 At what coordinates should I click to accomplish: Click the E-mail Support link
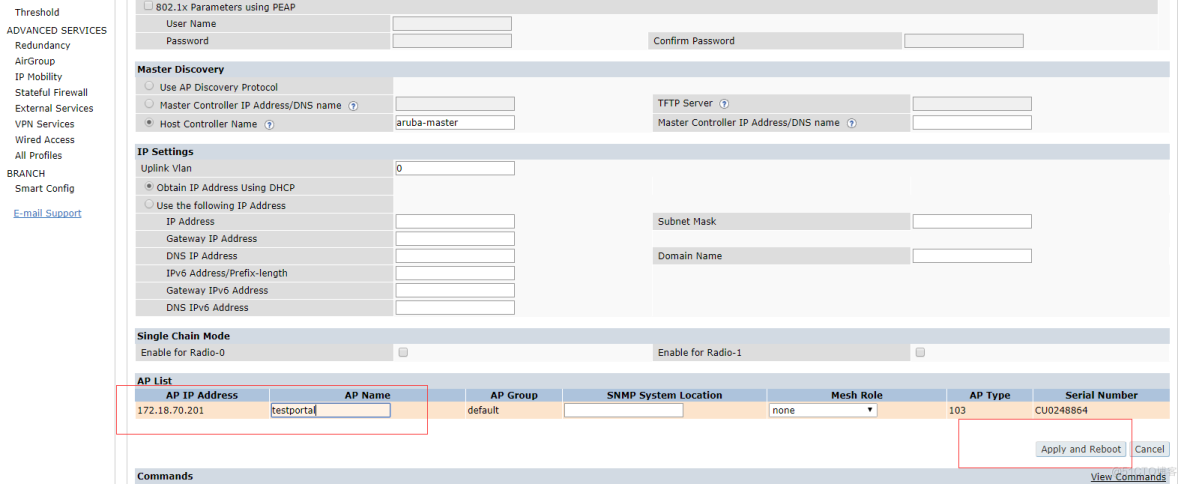pos(48,214)
